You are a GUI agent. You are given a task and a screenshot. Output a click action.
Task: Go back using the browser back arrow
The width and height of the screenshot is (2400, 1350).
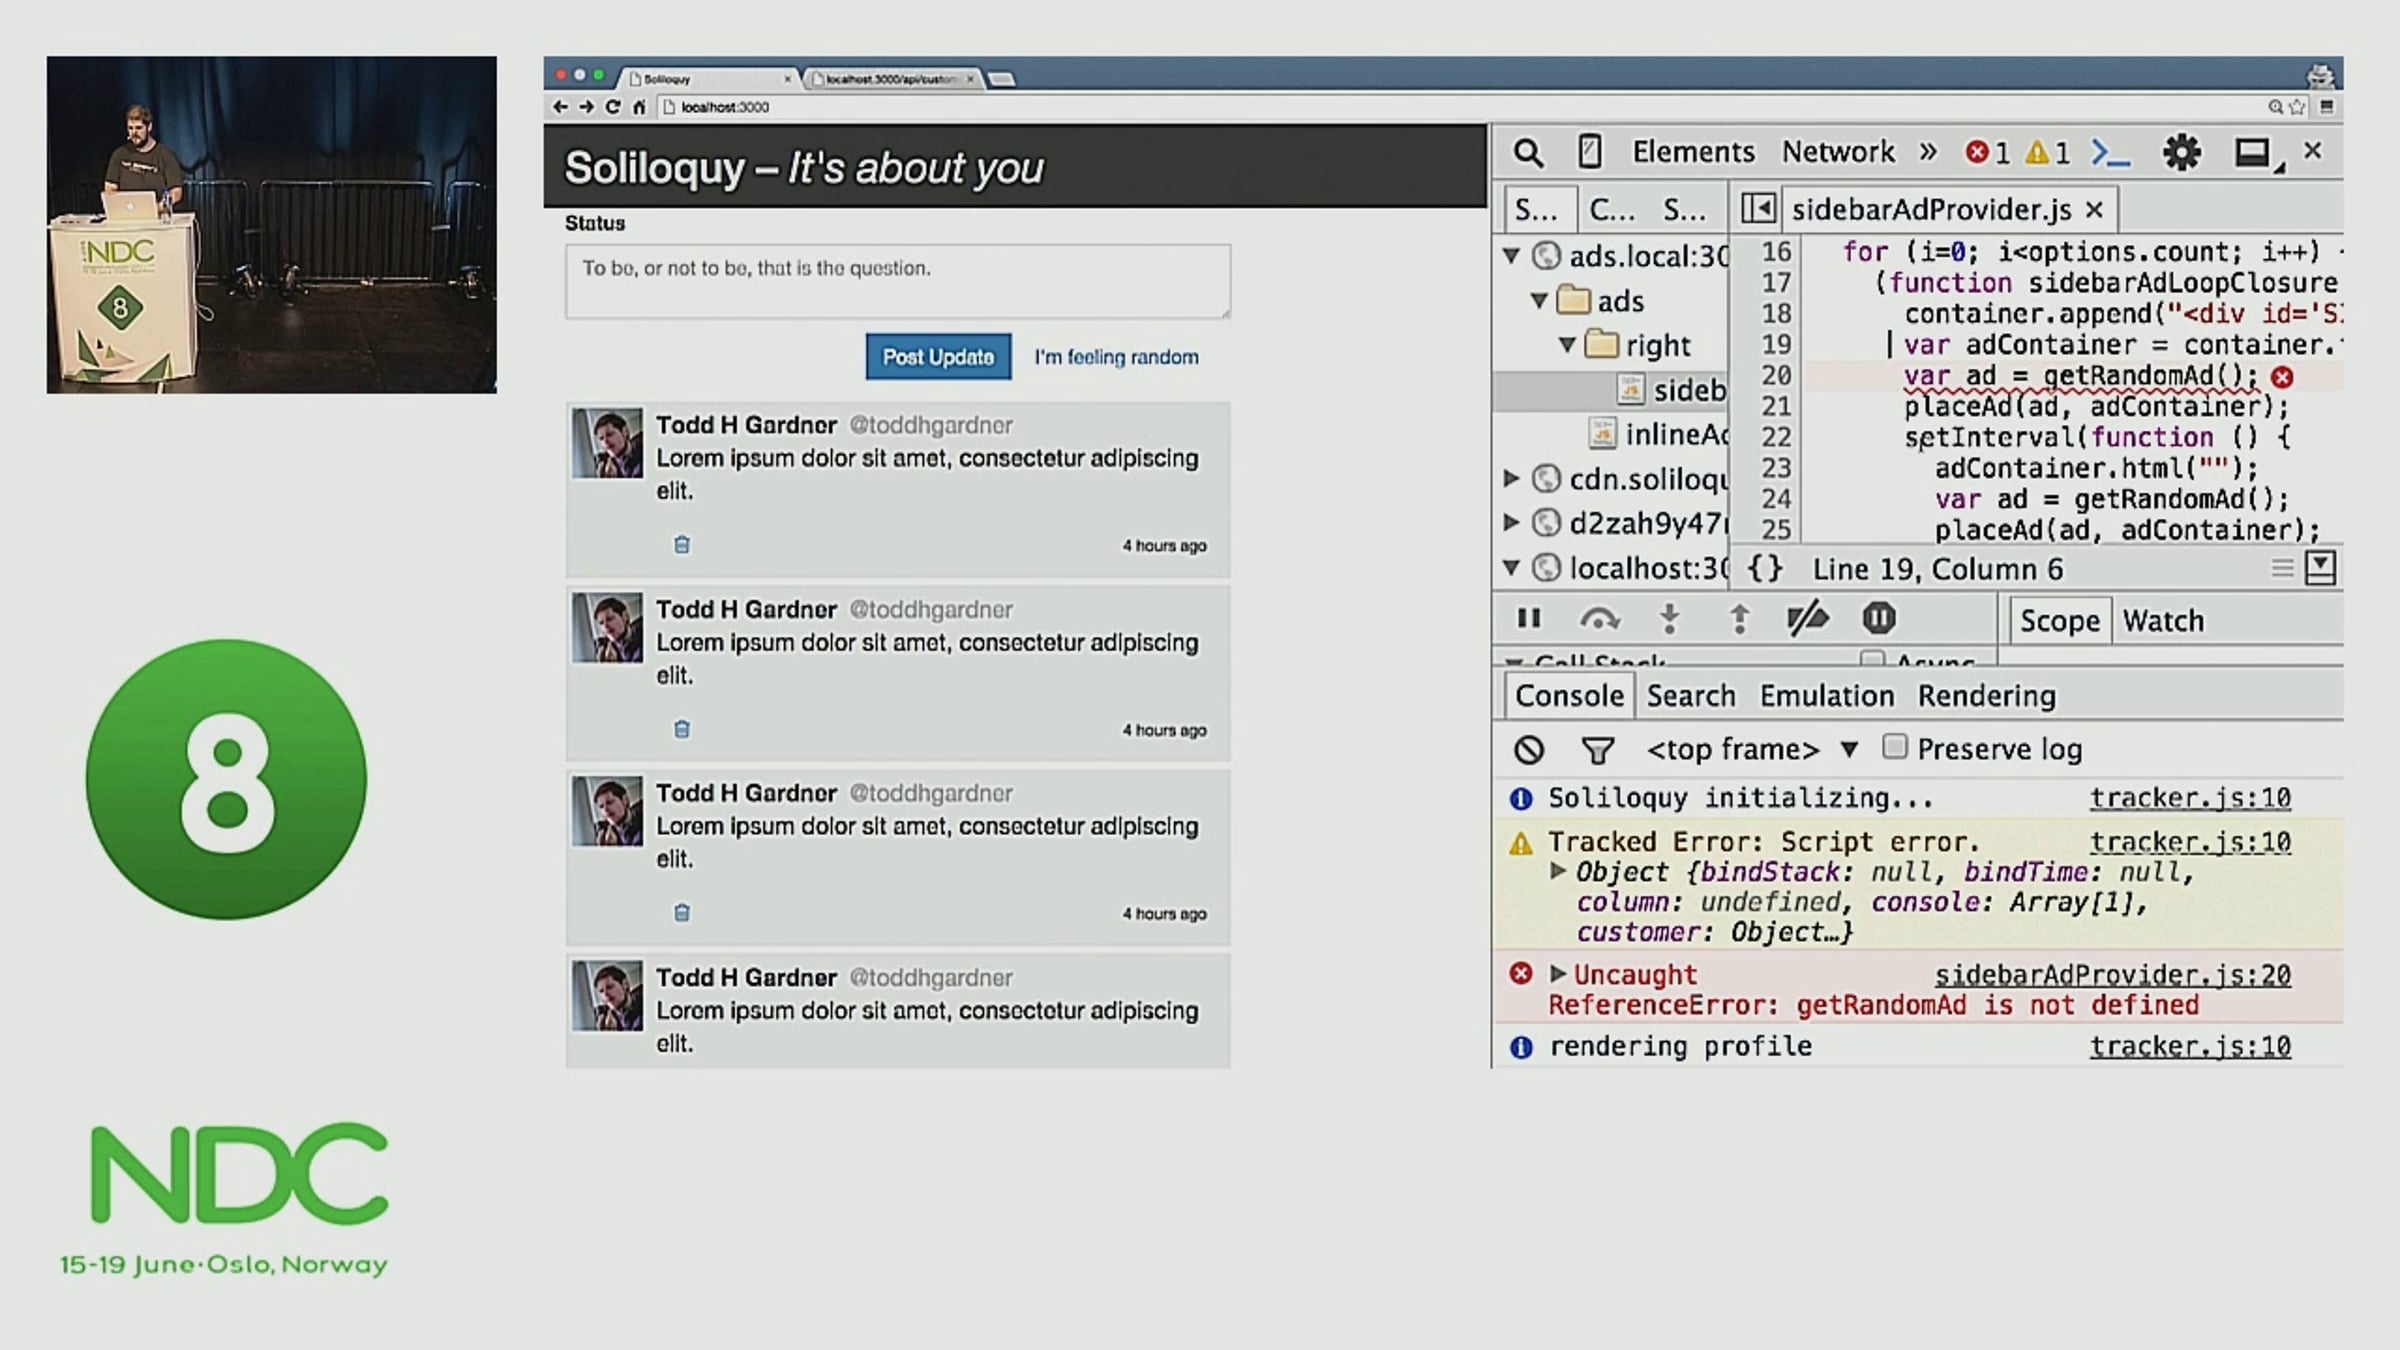pos(560,107)
